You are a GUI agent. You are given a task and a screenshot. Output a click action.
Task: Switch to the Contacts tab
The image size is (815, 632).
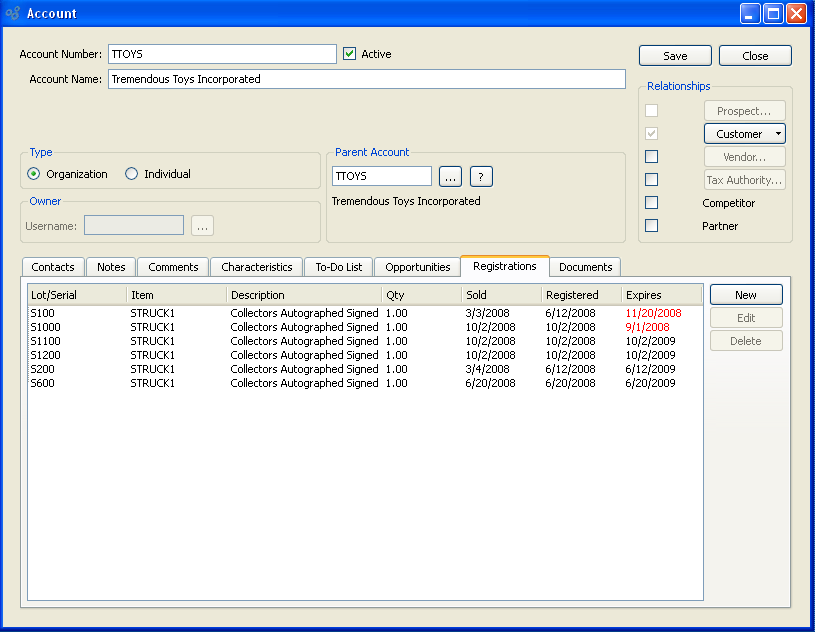coord(53,267)
